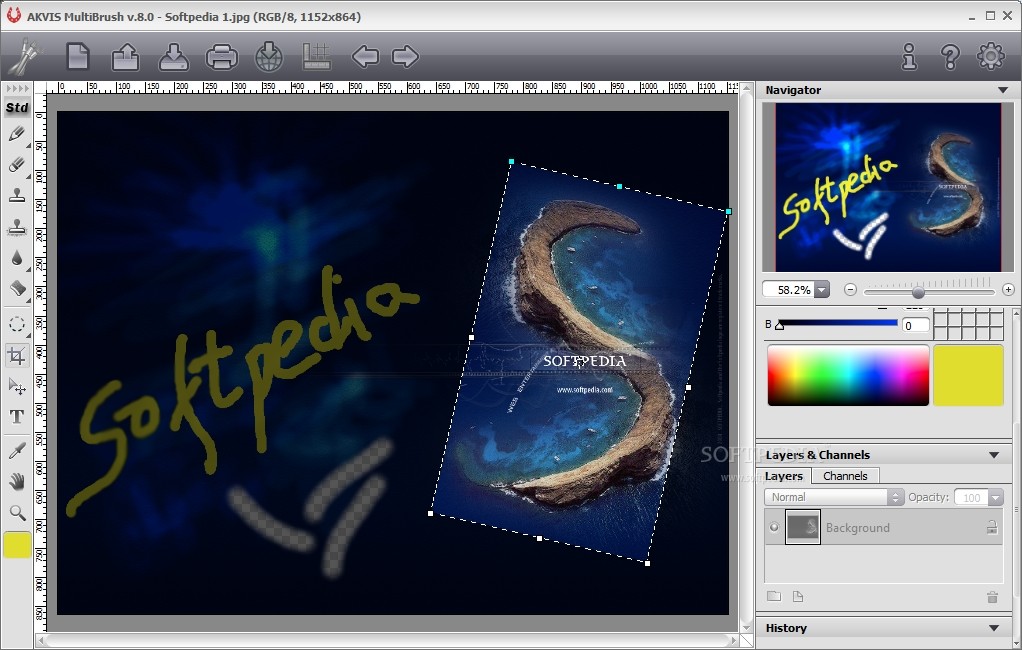Viewport: 1022px width, 650px height.
Task: Select the Move tool
Action: point(17,386)
